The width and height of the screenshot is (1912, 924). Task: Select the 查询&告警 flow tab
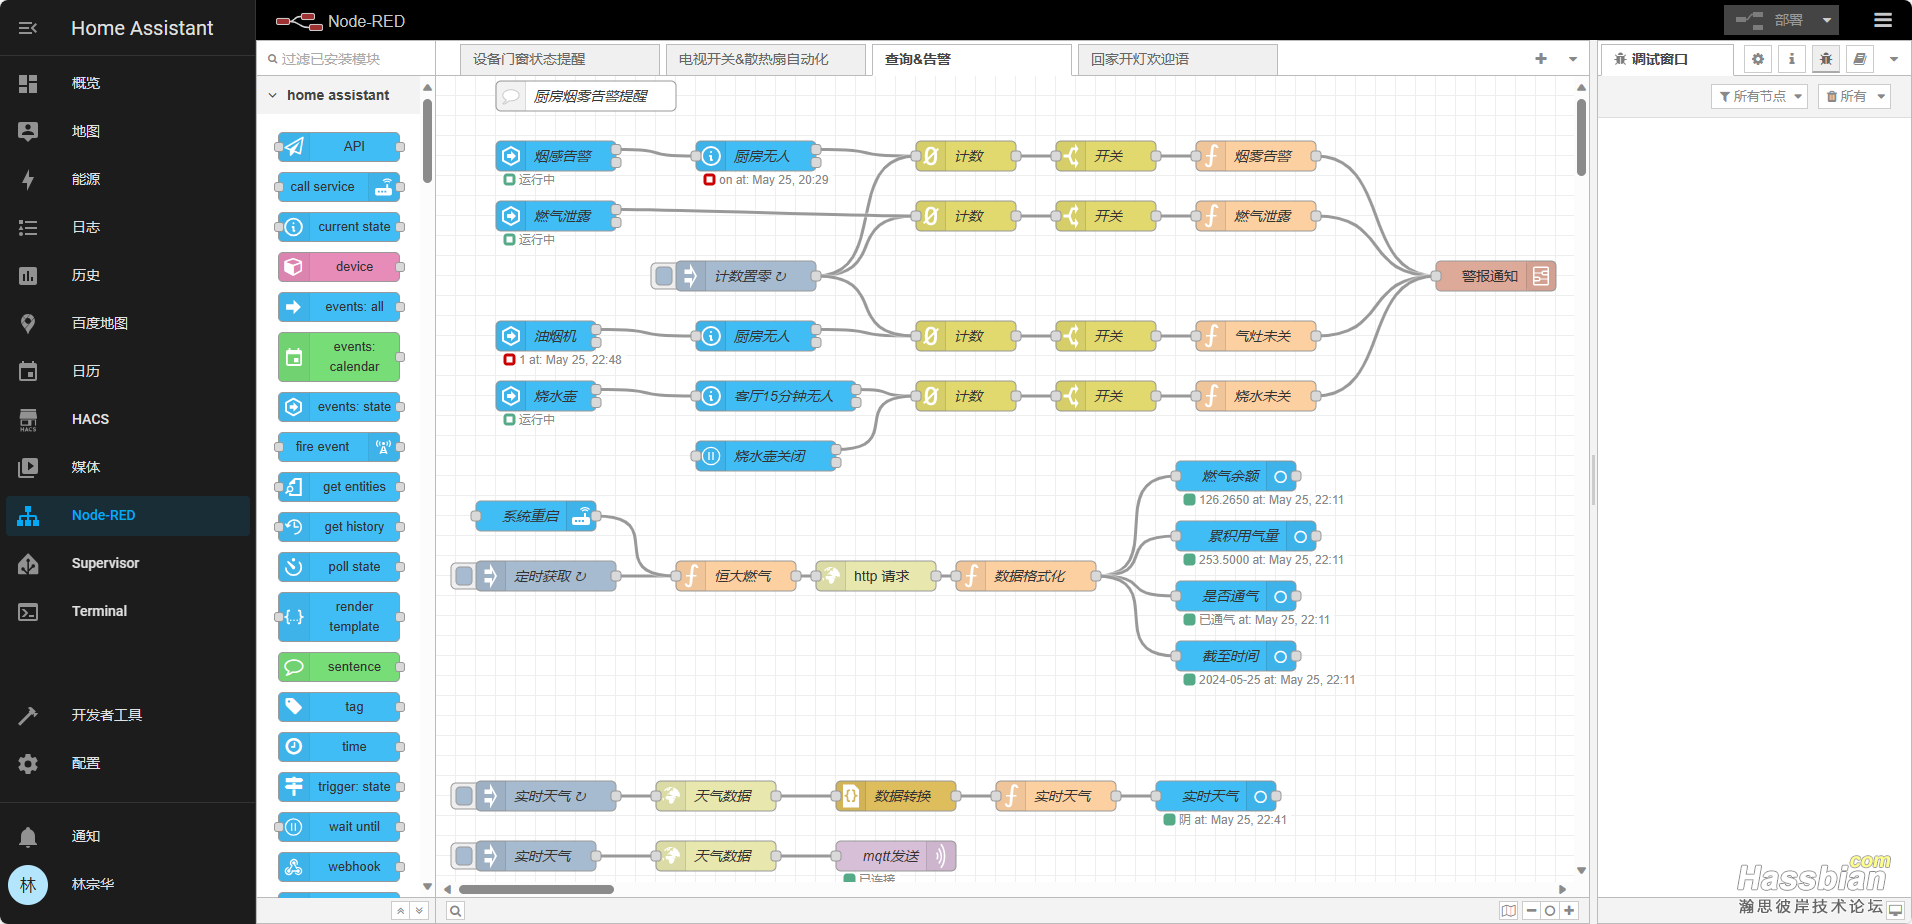pos(972,59)
